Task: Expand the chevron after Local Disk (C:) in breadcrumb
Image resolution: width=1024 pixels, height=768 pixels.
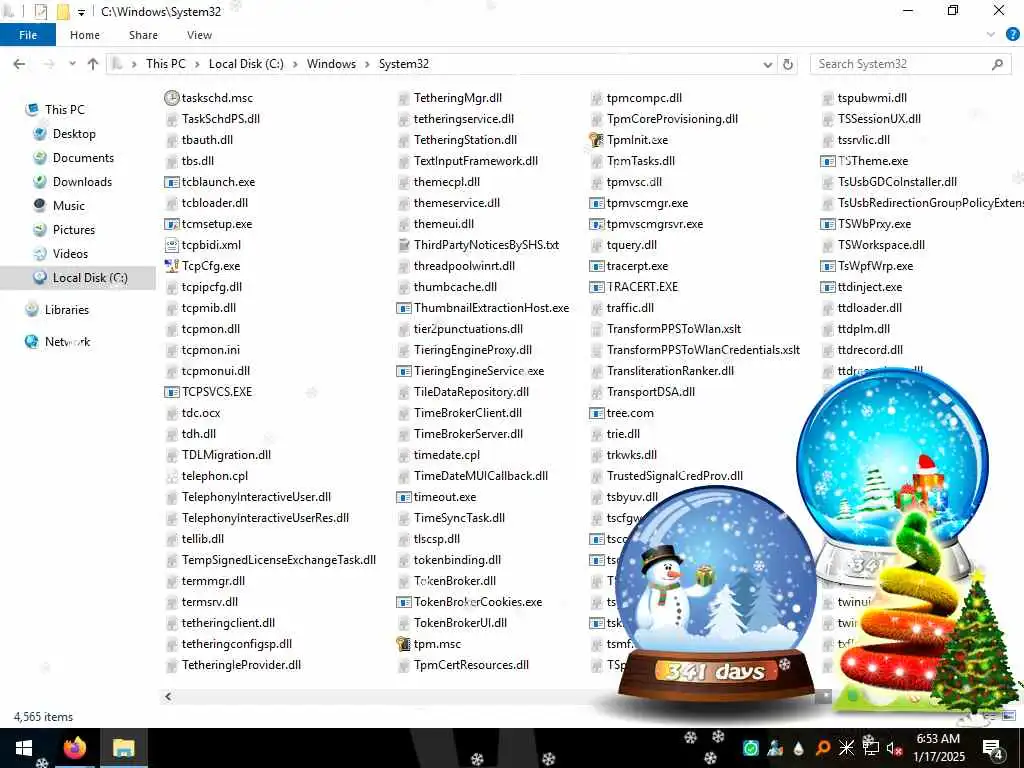Action: pos(295,64)
